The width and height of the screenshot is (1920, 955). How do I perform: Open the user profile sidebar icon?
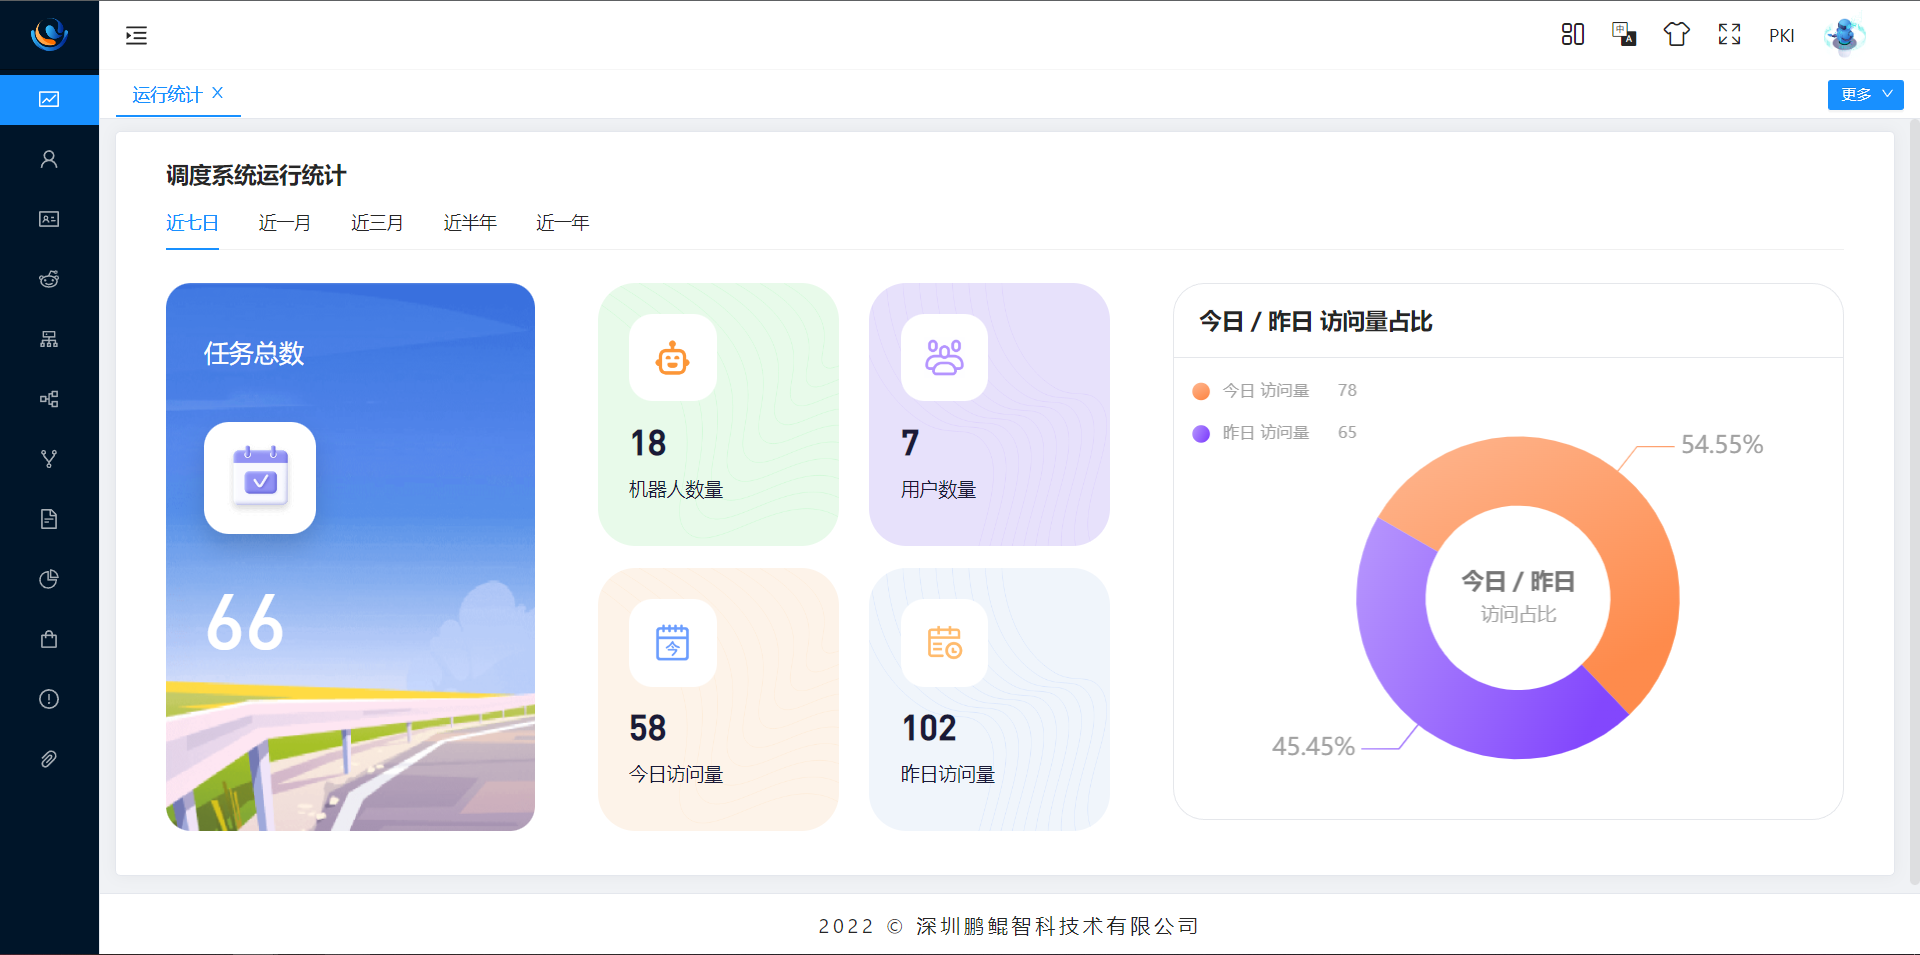tap(49, 159)
